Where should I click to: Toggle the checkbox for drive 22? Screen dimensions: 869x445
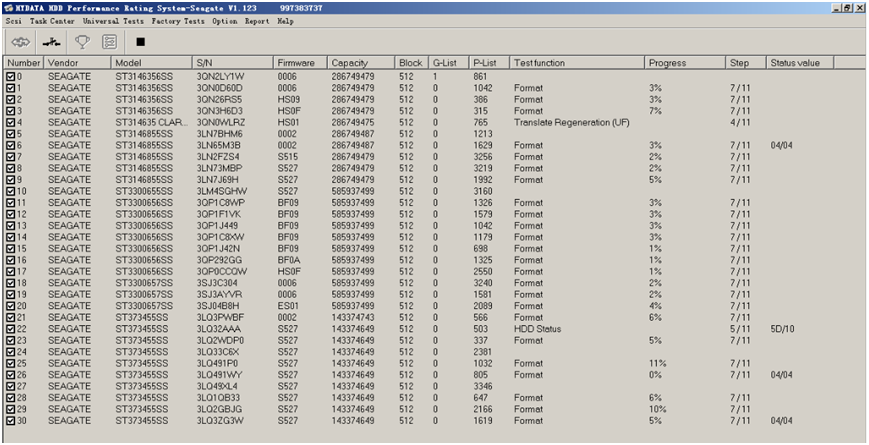[11, 329]
